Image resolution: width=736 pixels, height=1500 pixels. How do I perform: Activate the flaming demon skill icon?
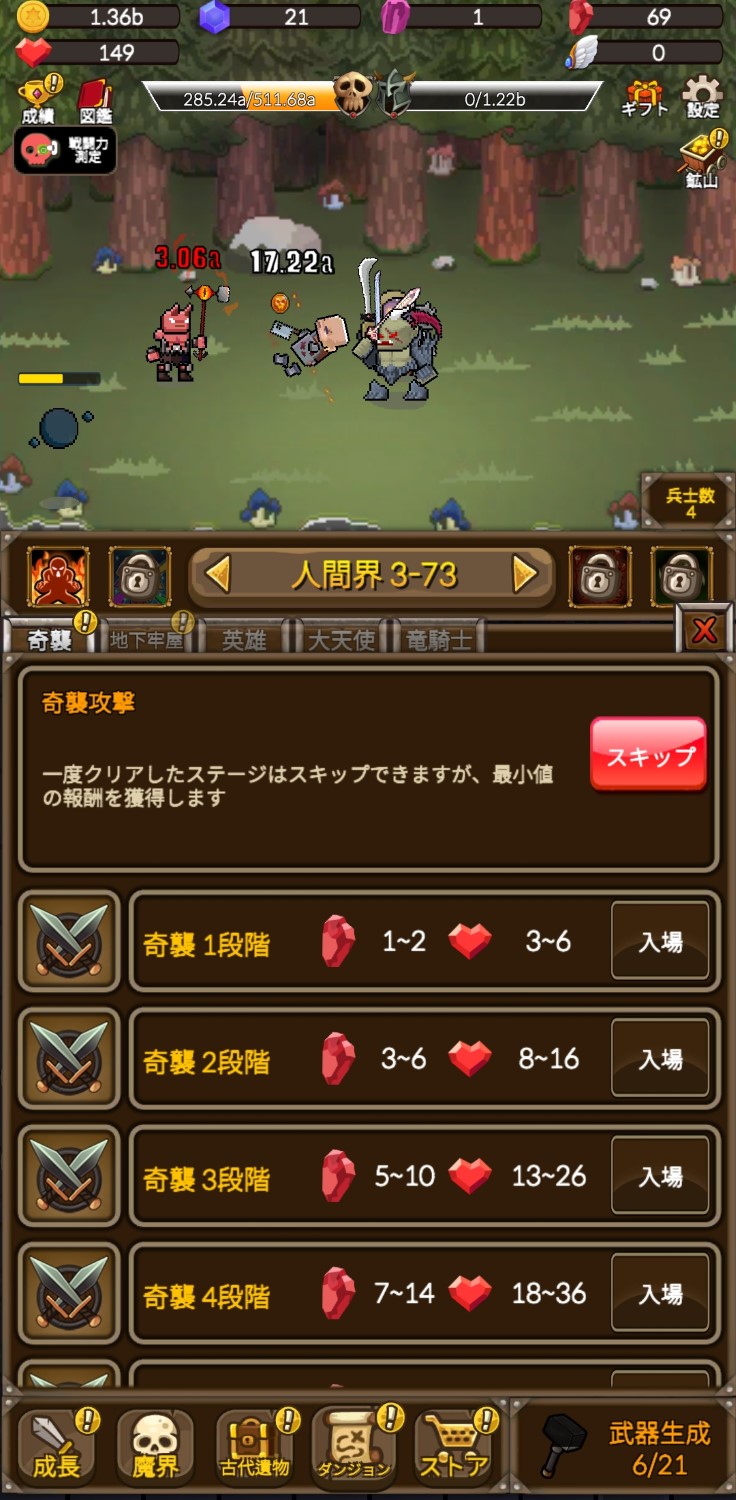58,577
